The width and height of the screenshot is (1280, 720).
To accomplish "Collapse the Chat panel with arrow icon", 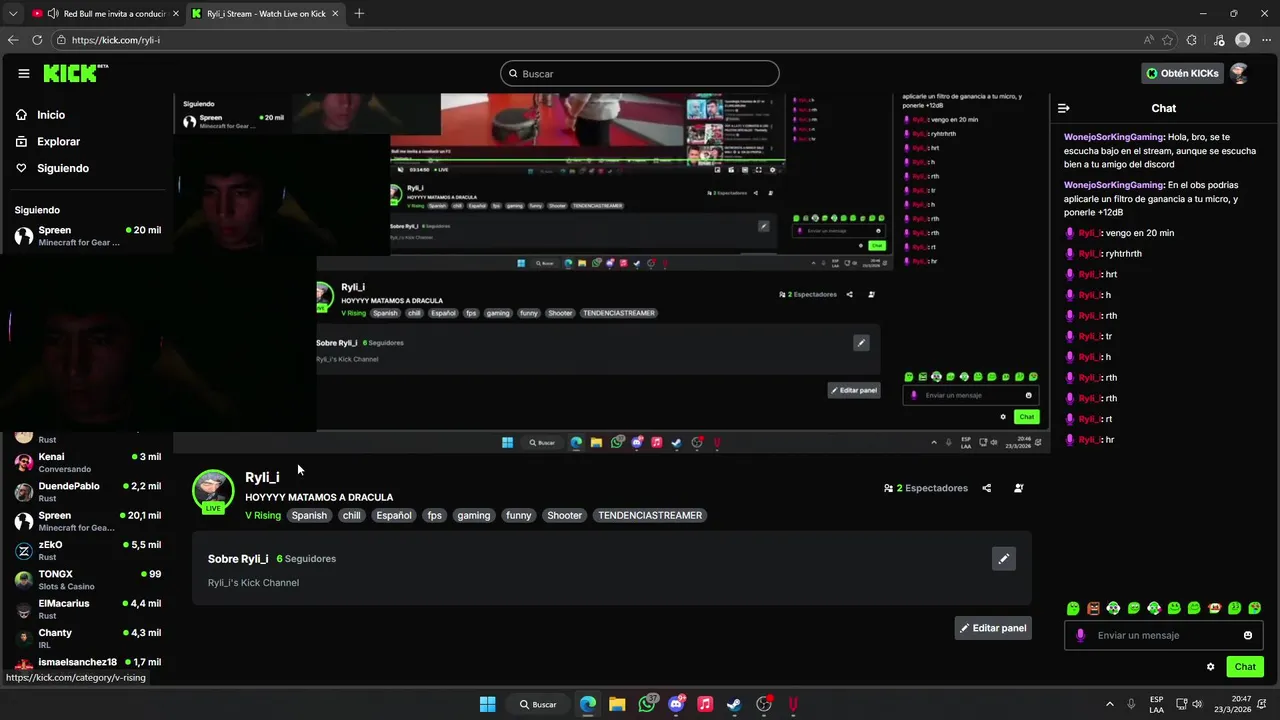I will 1064,108.
